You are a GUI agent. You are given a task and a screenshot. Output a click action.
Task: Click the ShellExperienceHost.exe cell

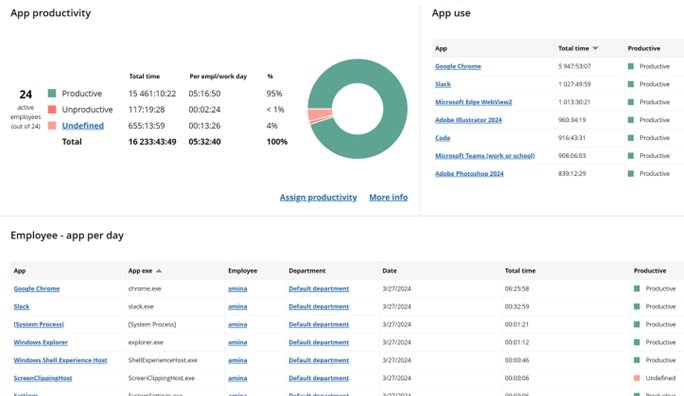163,360
